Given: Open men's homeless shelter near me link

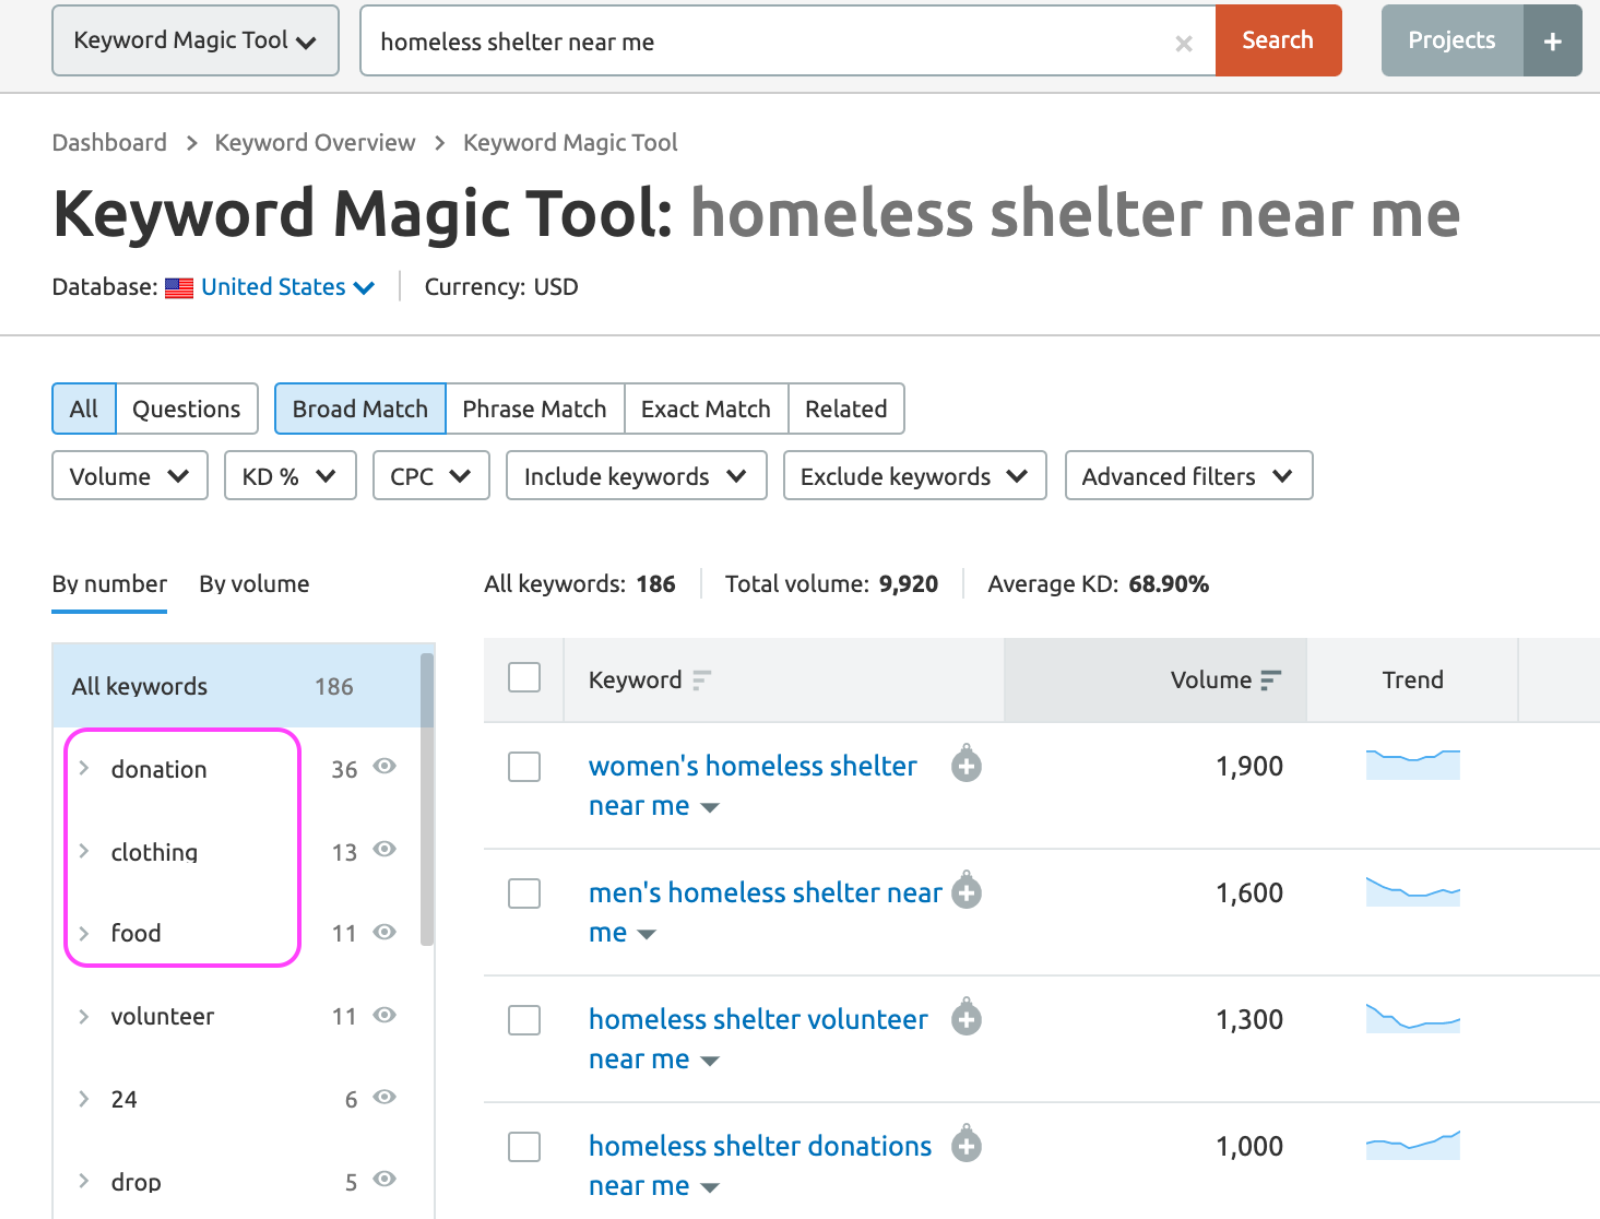Looking at the screenshot, I should (x=765, y=912).
